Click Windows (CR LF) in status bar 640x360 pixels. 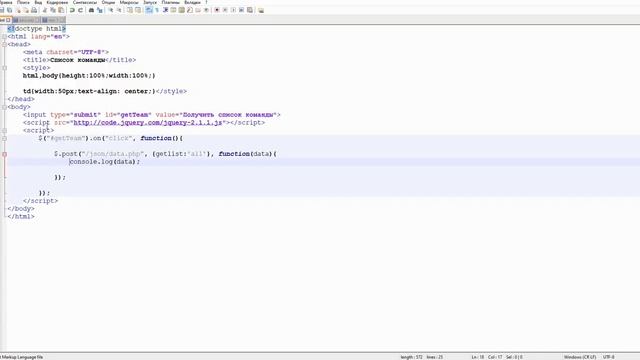tap(580, 357)
